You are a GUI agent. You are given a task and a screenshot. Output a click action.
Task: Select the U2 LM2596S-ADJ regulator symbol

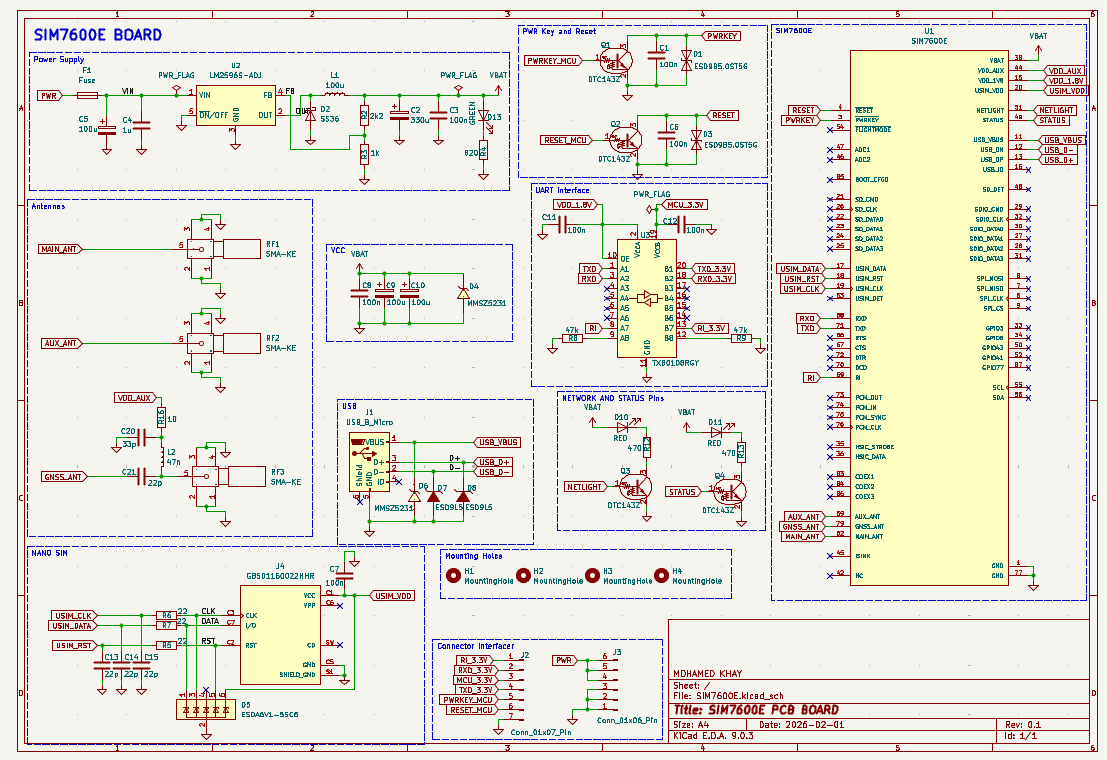(x=235, y=105)
